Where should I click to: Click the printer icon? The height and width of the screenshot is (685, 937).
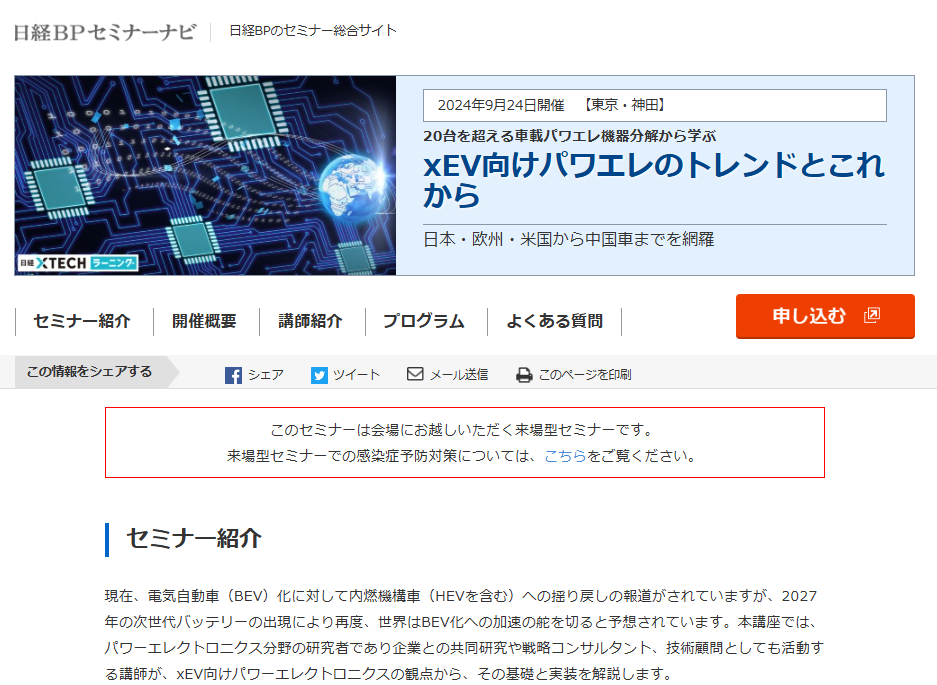coord(524,375)
